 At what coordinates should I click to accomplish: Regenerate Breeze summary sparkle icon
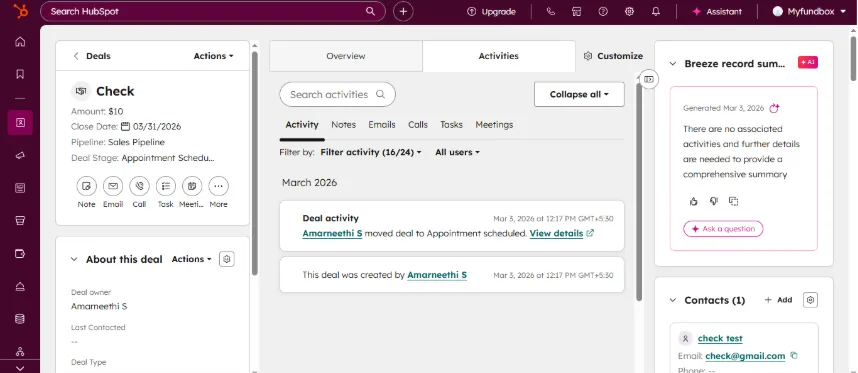point(774,108)
